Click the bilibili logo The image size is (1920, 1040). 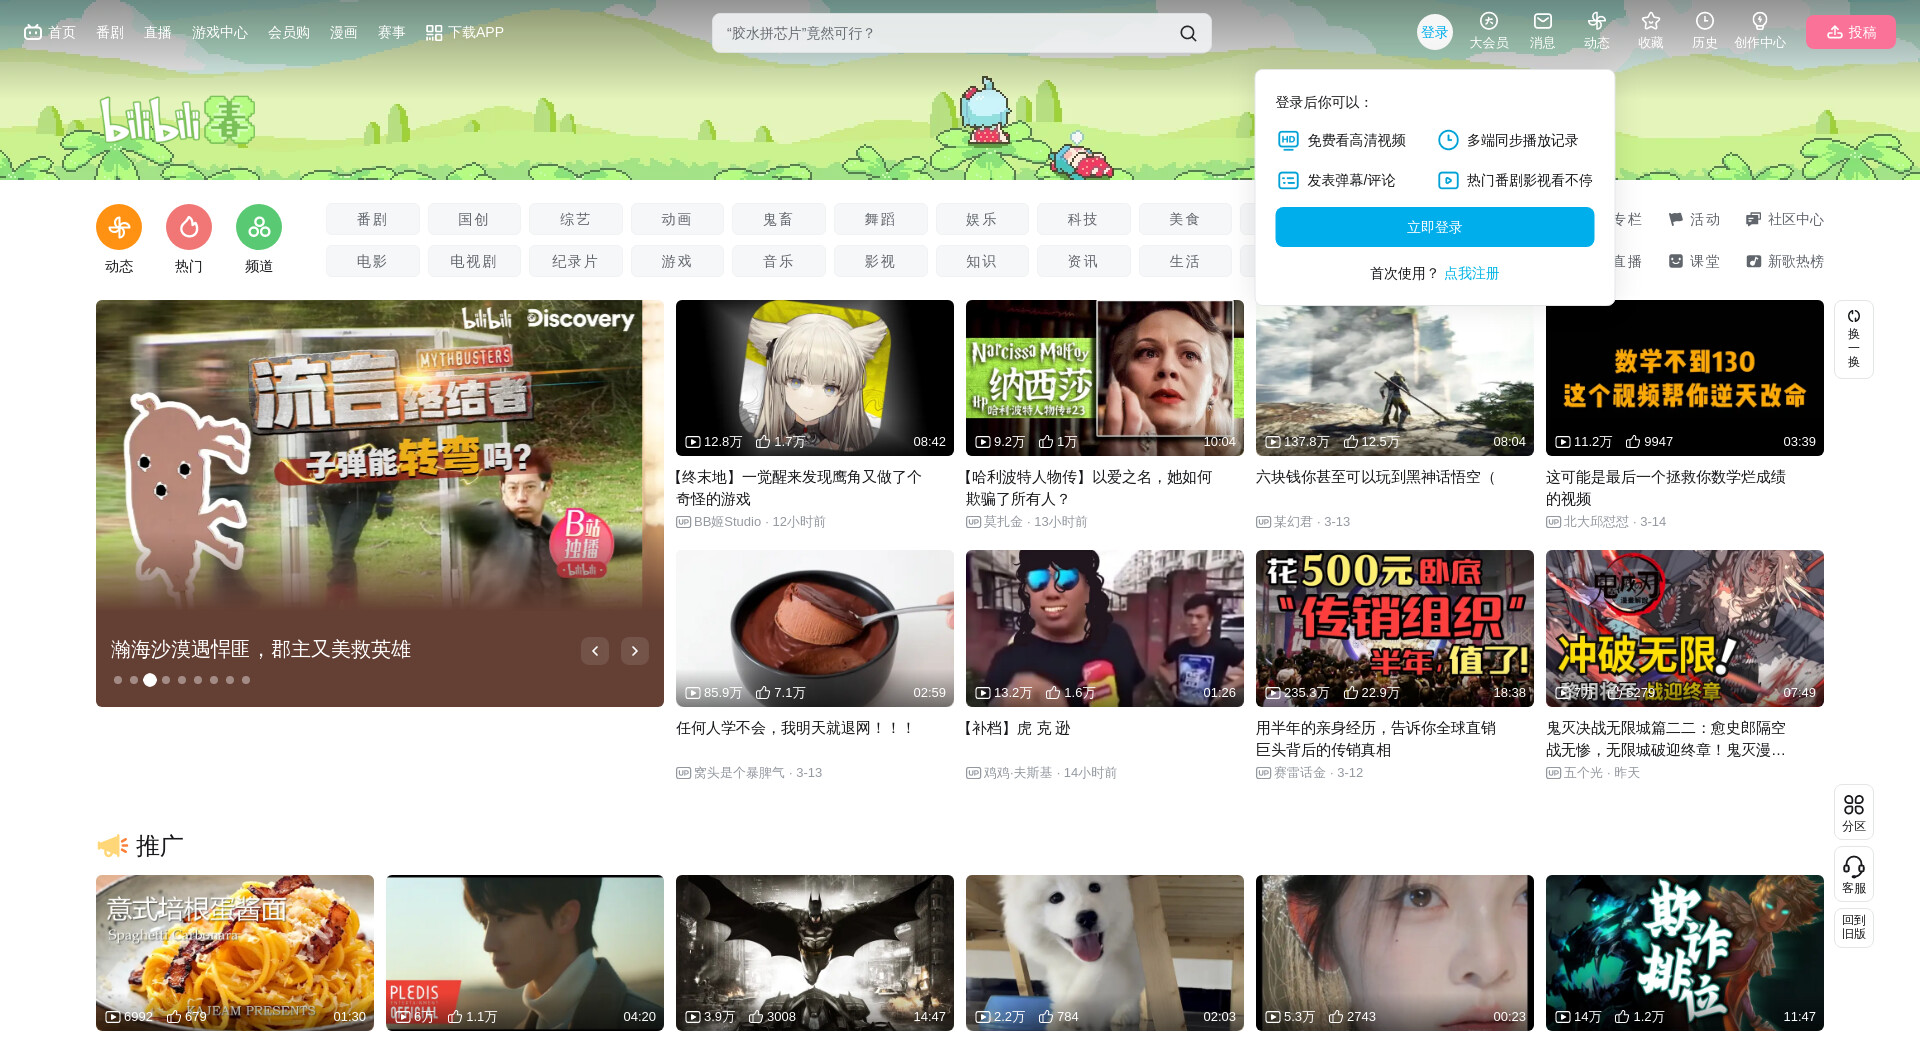pyautogui.click(x=177, y=122)
